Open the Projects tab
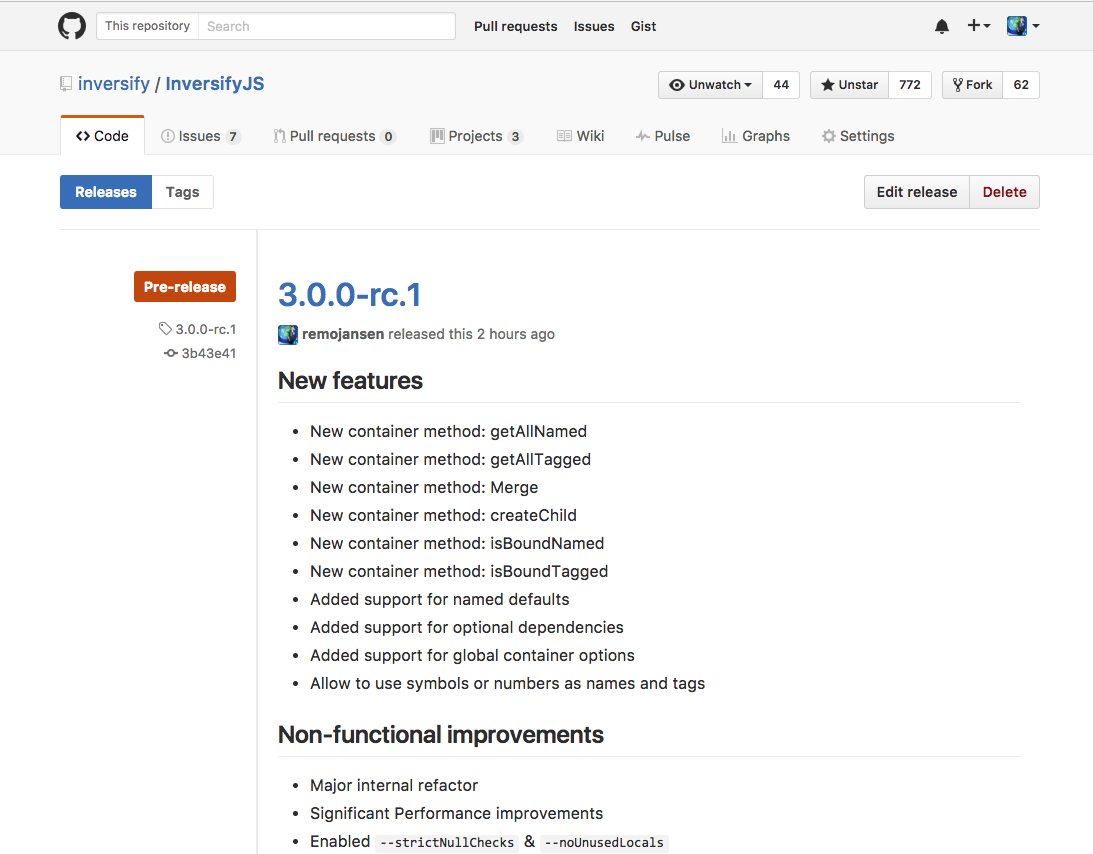 (476, 136)
